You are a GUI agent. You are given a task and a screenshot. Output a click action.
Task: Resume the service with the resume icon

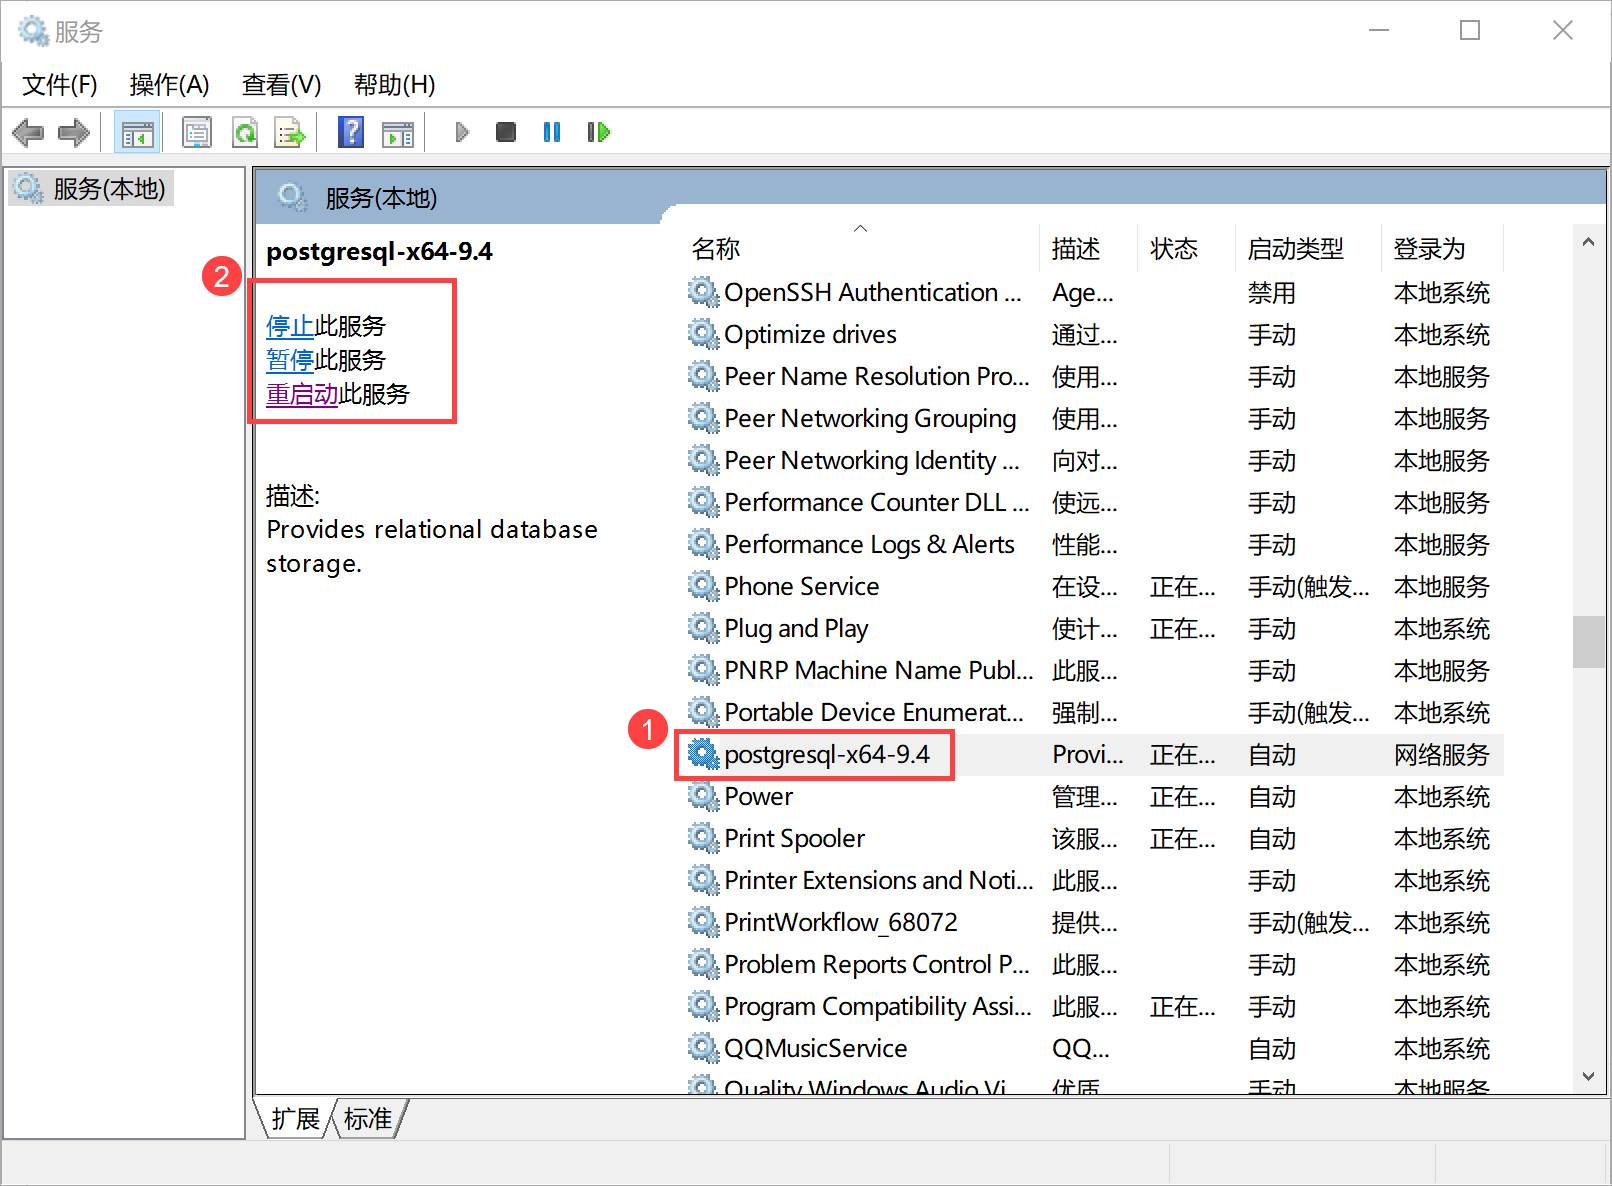[x=598, y=131]
